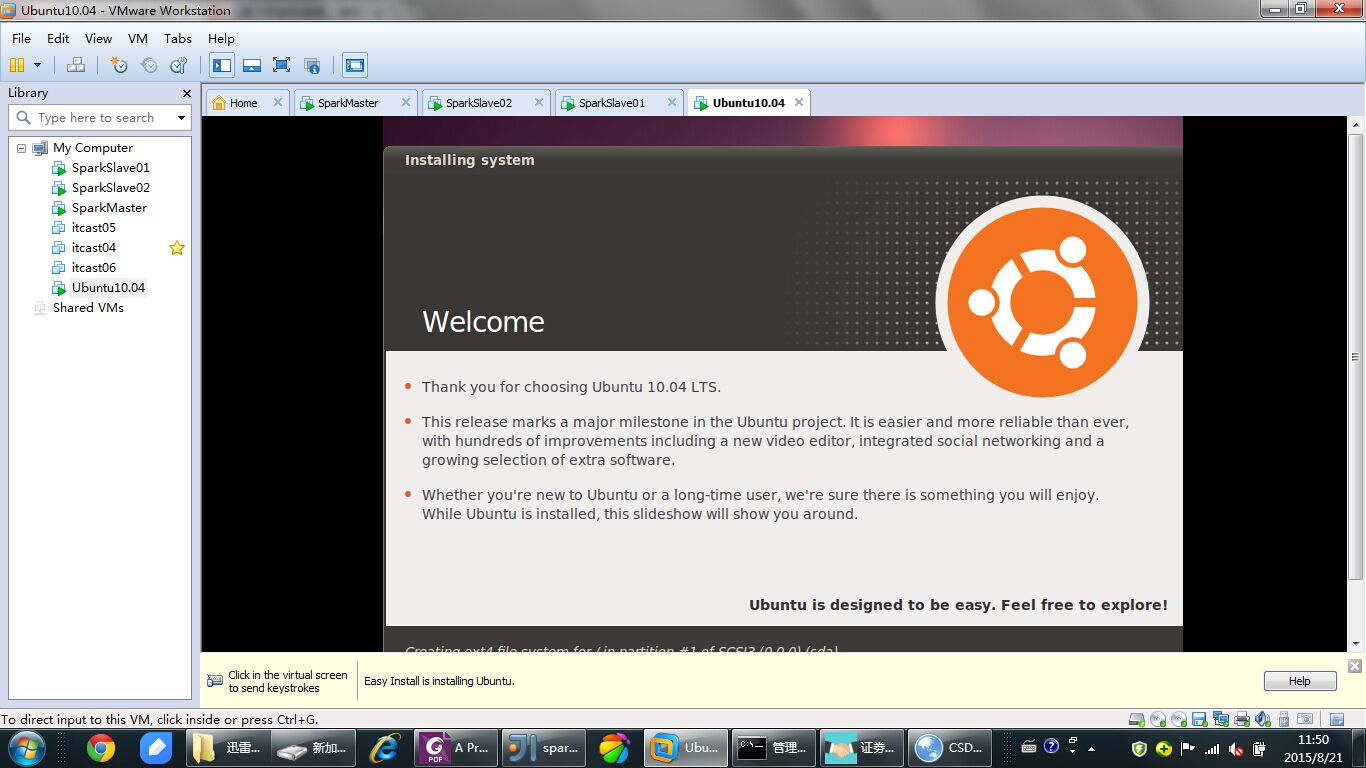Dismiss the Easy Install message bar
This screenshot has height=768, width=1366.
(1355, 666)
